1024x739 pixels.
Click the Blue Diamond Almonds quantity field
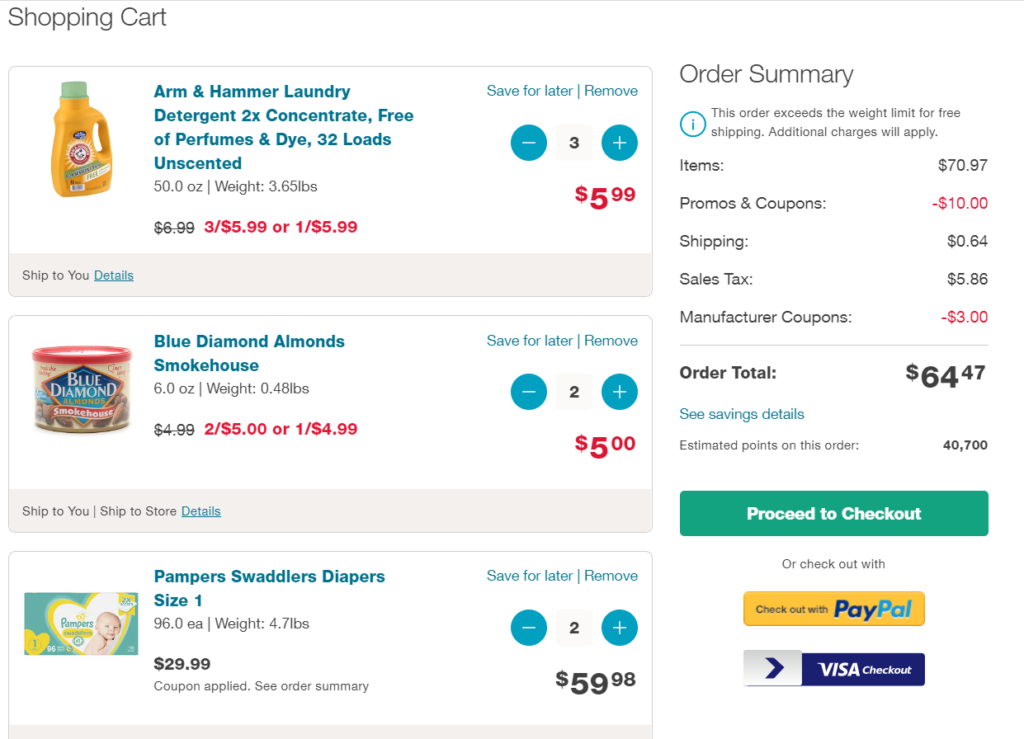[x=574, y=392]
